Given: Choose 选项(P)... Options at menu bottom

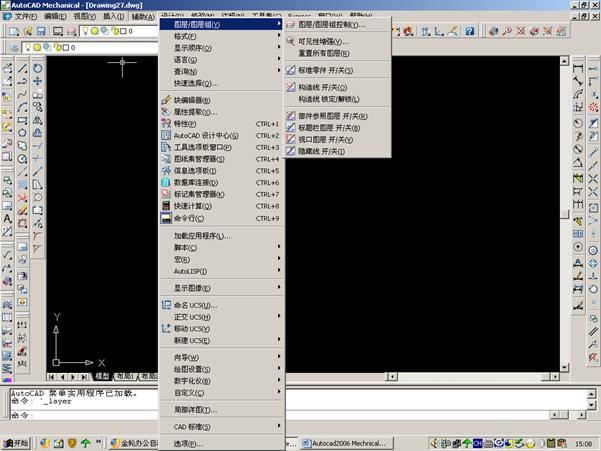Looking at the screenshot, I should click(222, 444).
